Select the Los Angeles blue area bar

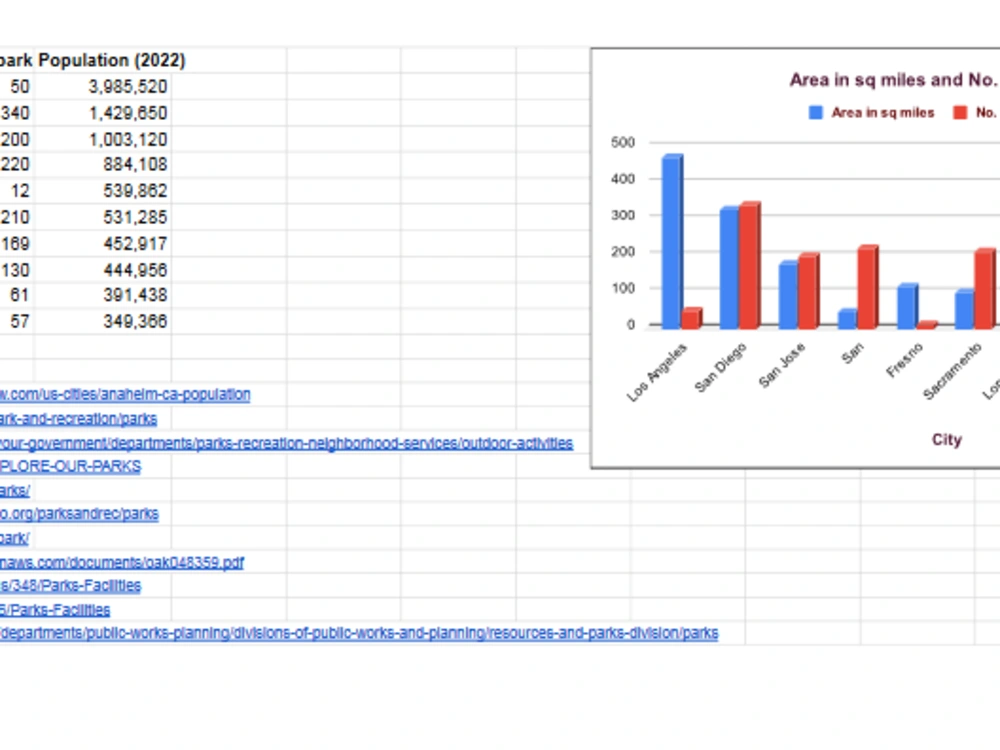pos(672,242)
